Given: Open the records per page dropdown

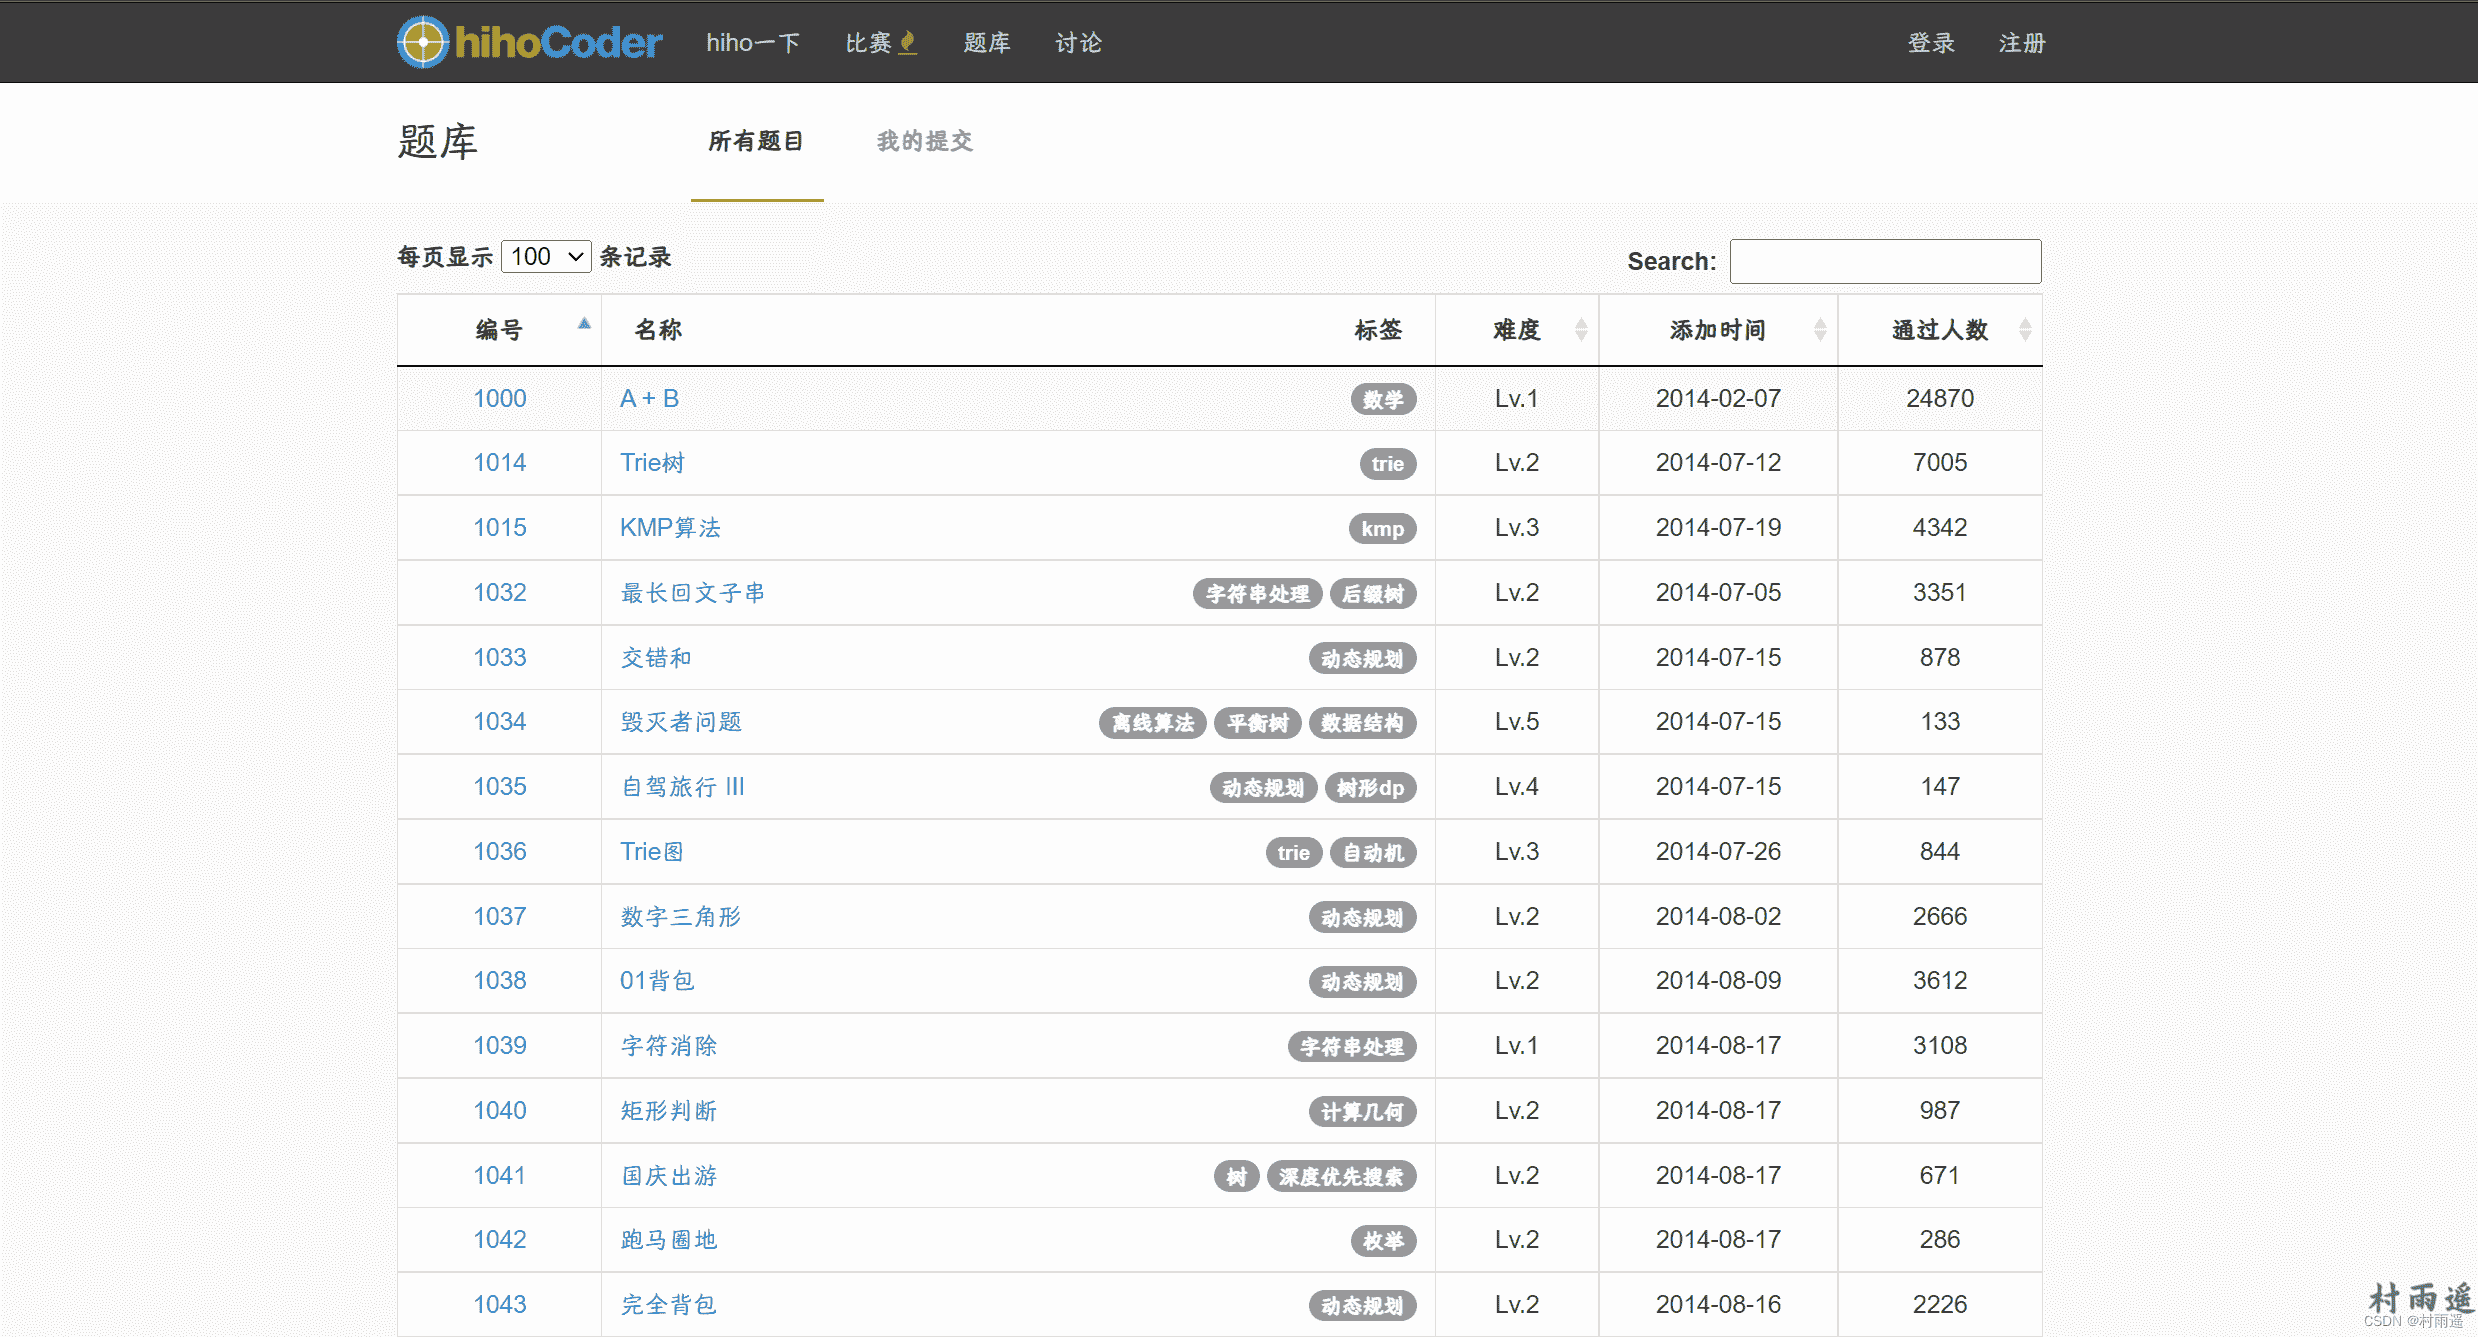Looking at the screenshot, I should 546,257.
